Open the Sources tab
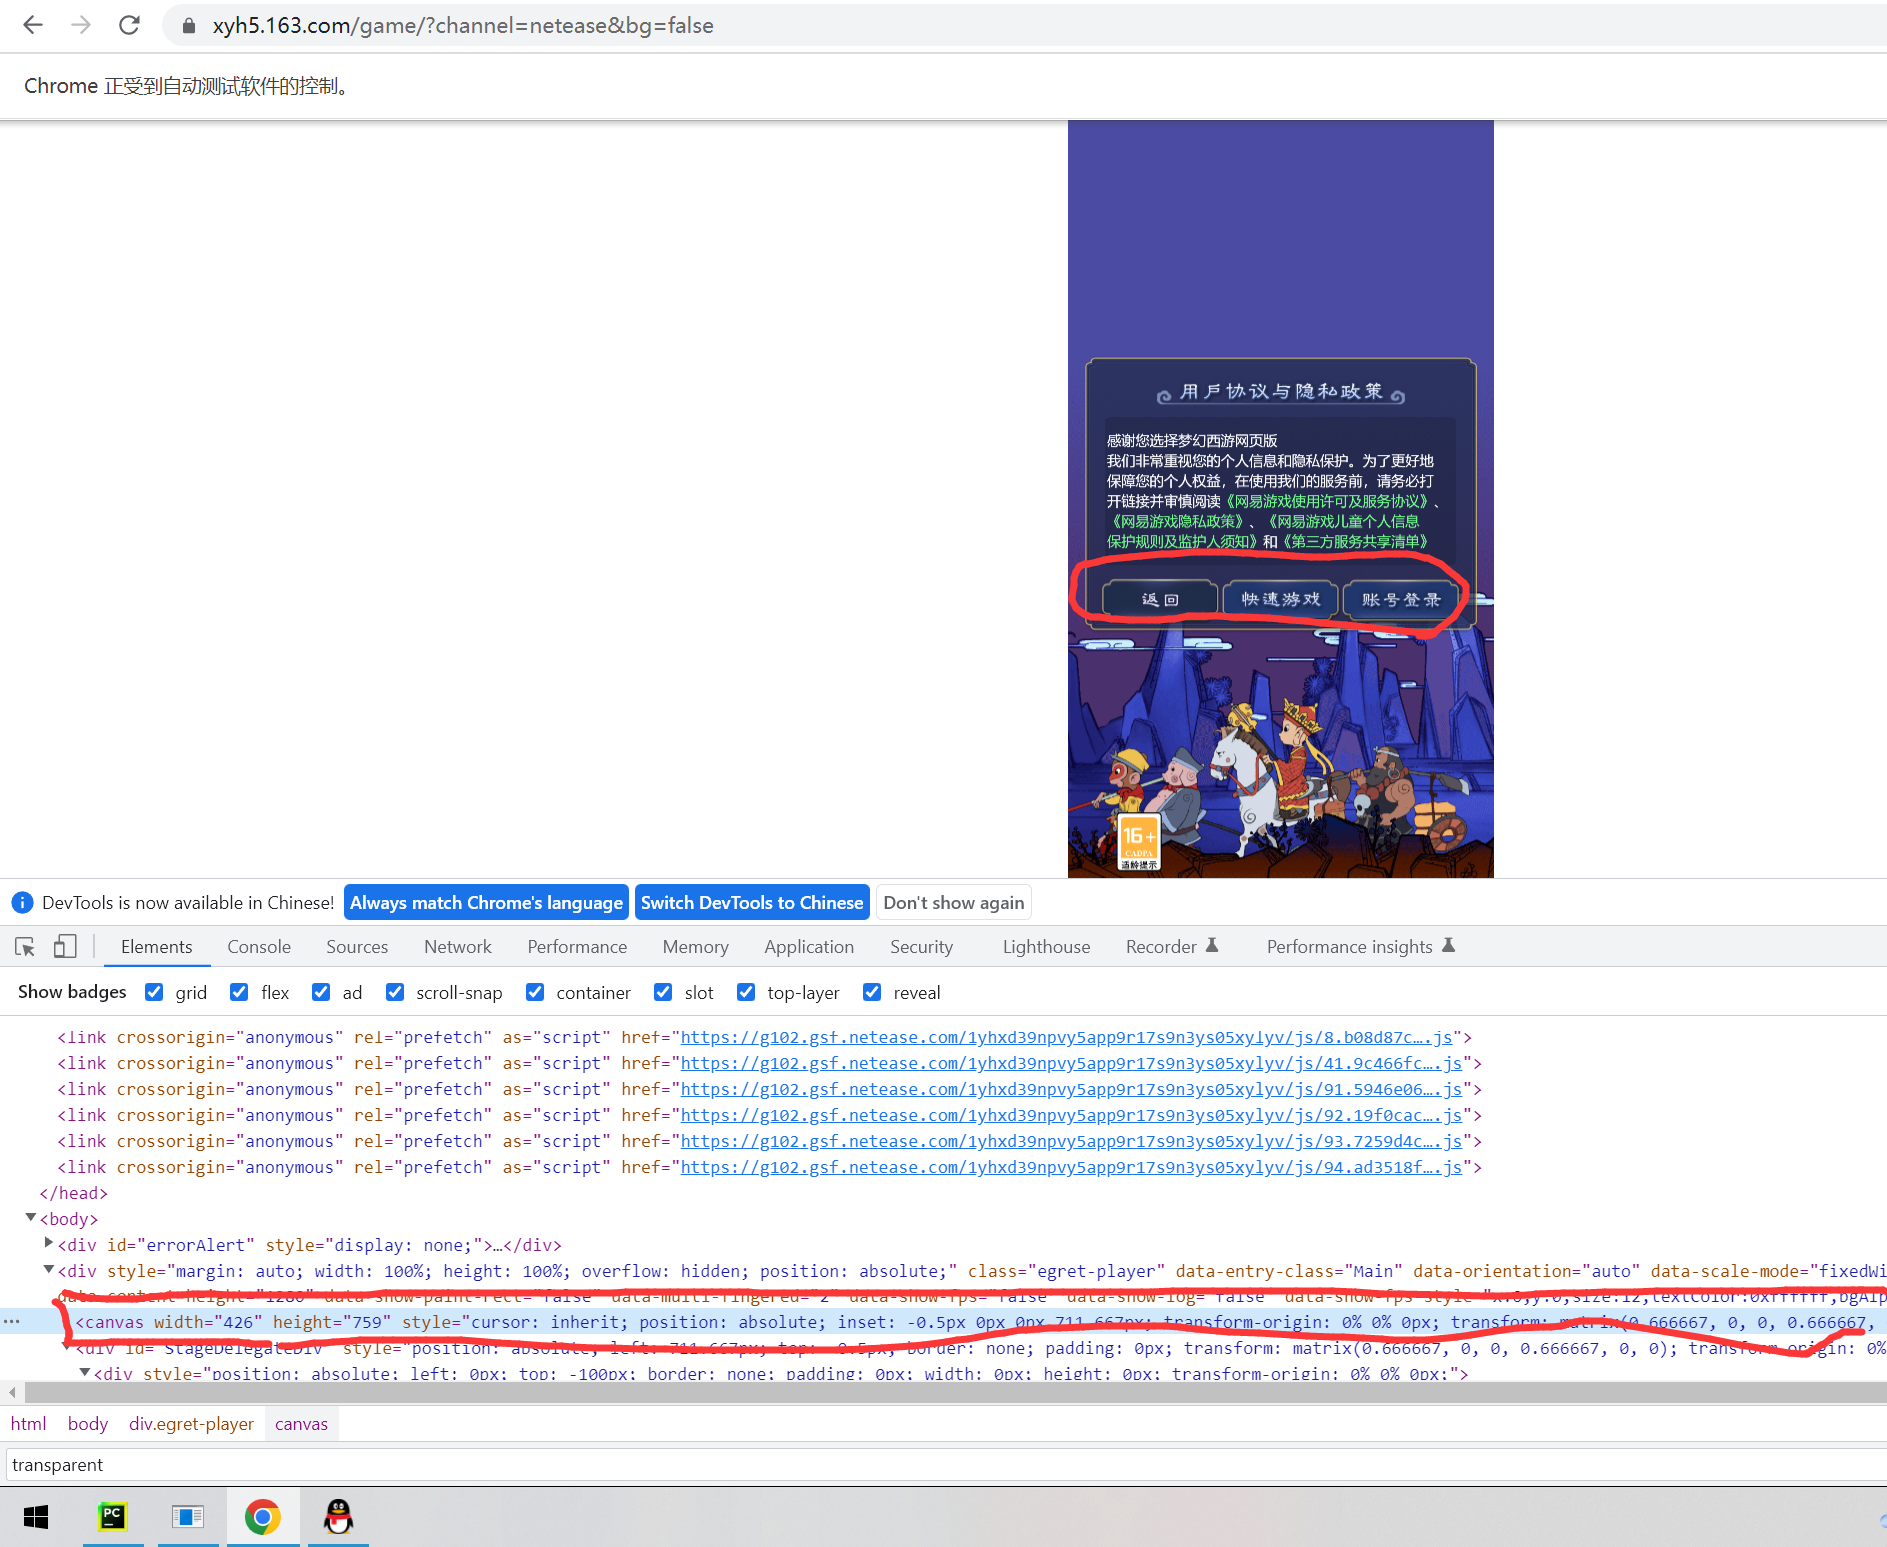Viewport: 1887px width, 1547px height. (357, 946)
